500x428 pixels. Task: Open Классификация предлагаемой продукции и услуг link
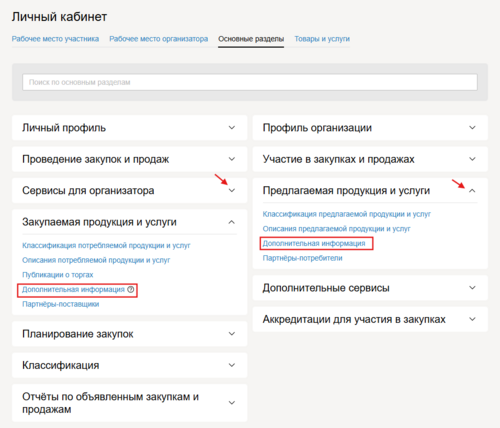[347, 214]
